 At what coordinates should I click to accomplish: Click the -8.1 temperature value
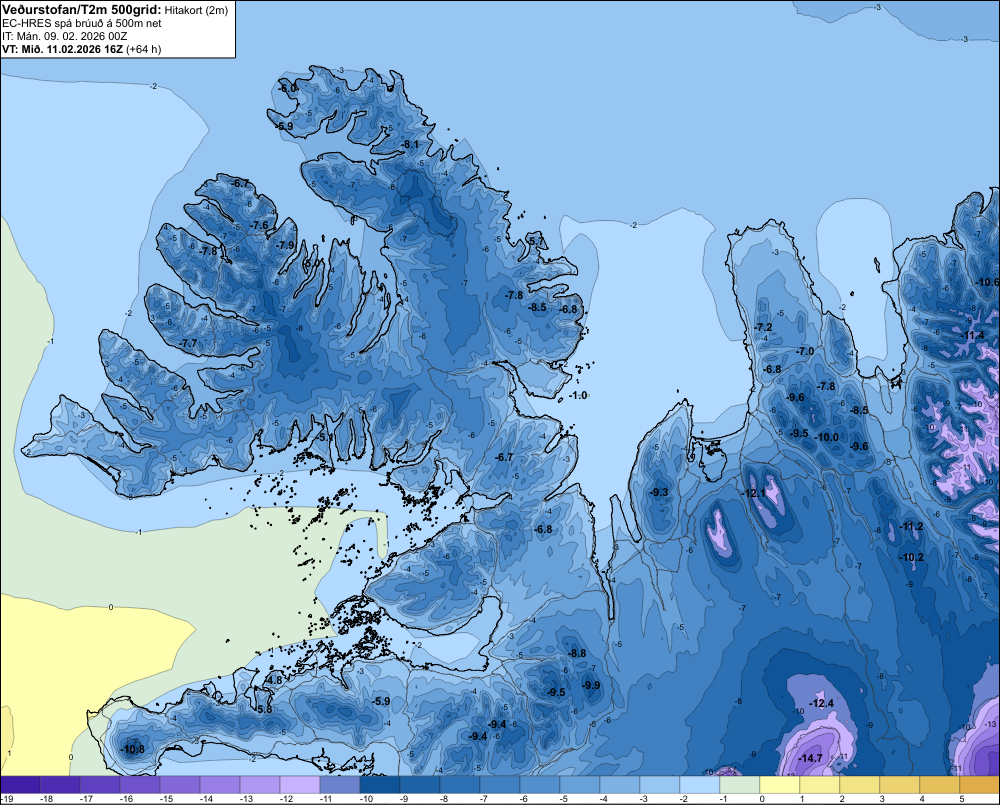409,145
